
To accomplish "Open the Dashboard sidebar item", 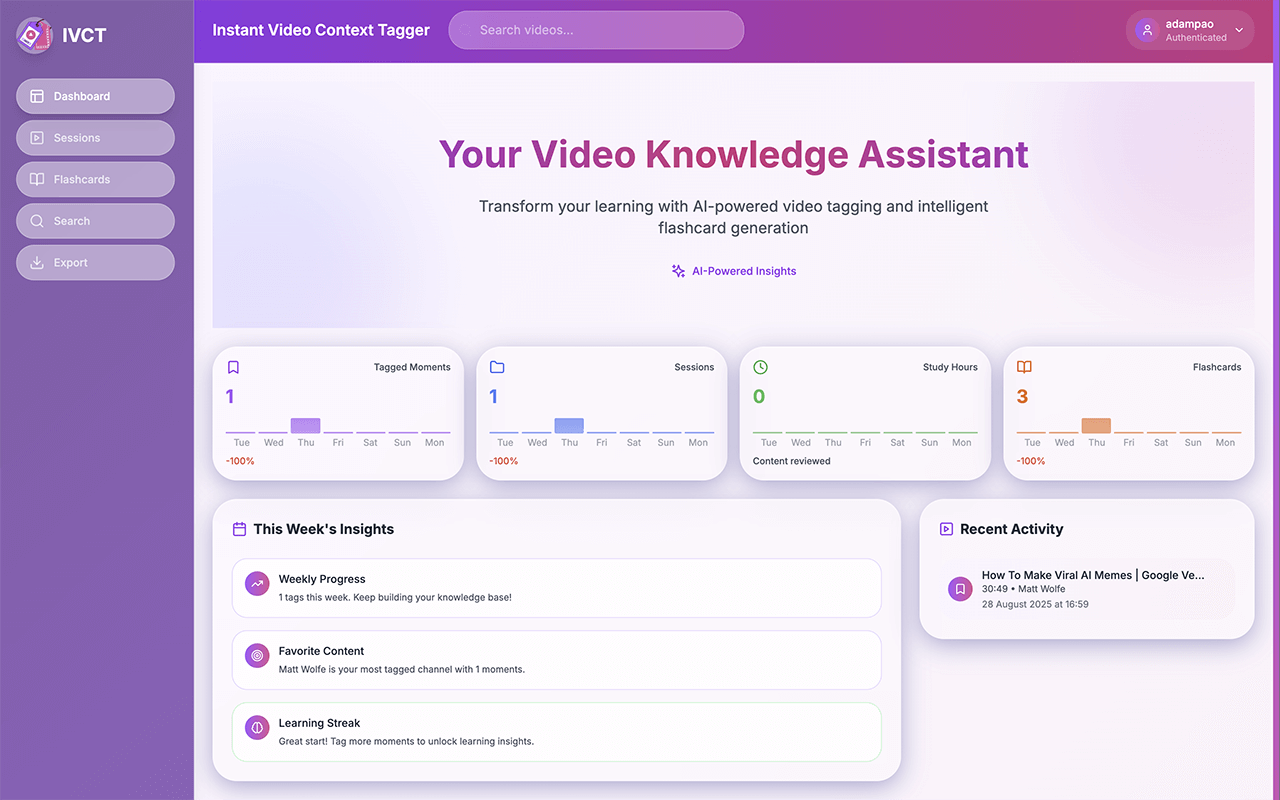I will 95,96.
